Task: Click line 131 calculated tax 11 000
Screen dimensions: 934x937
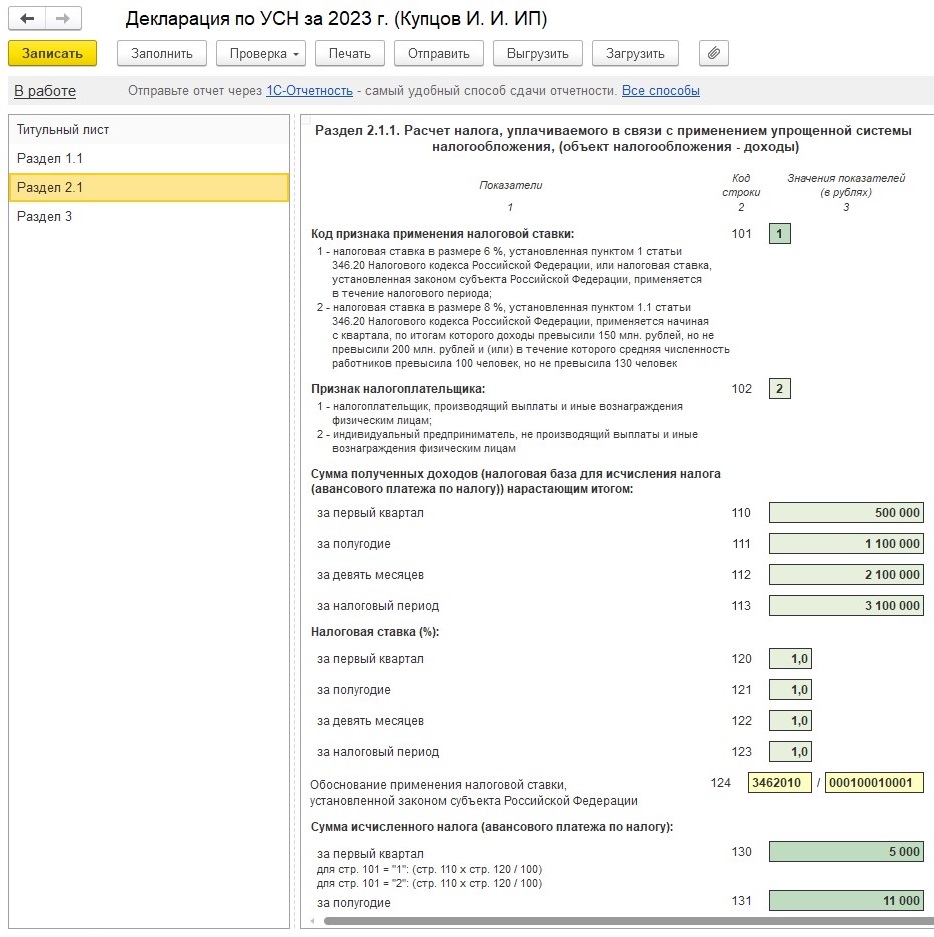Action: tap(846, 901)
